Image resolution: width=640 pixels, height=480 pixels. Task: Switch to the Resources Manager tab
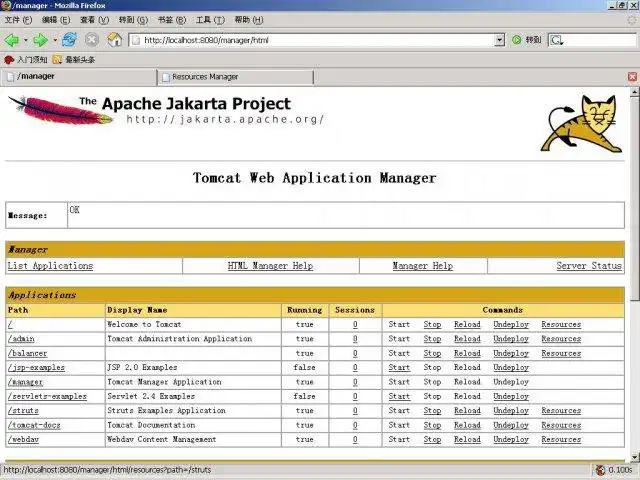(236, 77)
